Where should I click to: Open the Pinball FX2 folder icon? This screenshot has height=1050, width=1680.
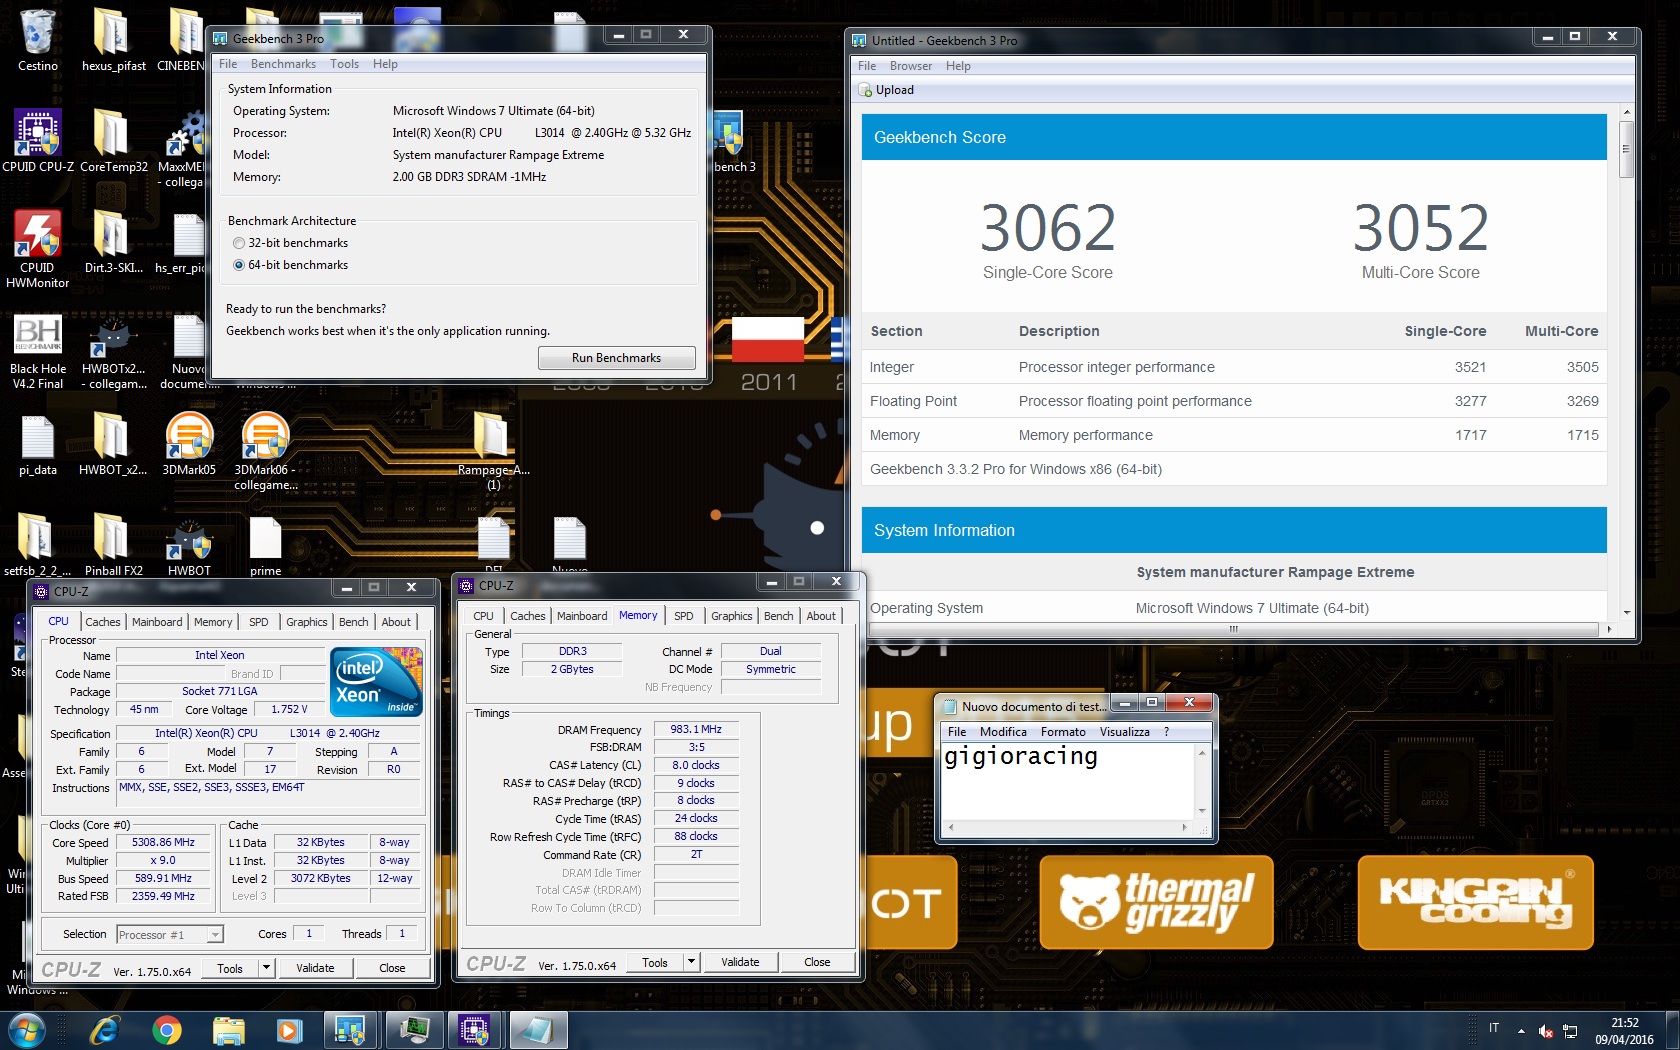[x=113, y=545]
